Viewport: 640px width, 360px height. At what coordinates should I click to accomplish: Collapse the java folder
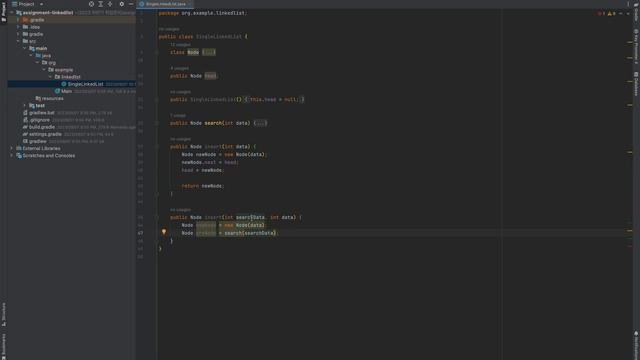click(x=31, y=56)
